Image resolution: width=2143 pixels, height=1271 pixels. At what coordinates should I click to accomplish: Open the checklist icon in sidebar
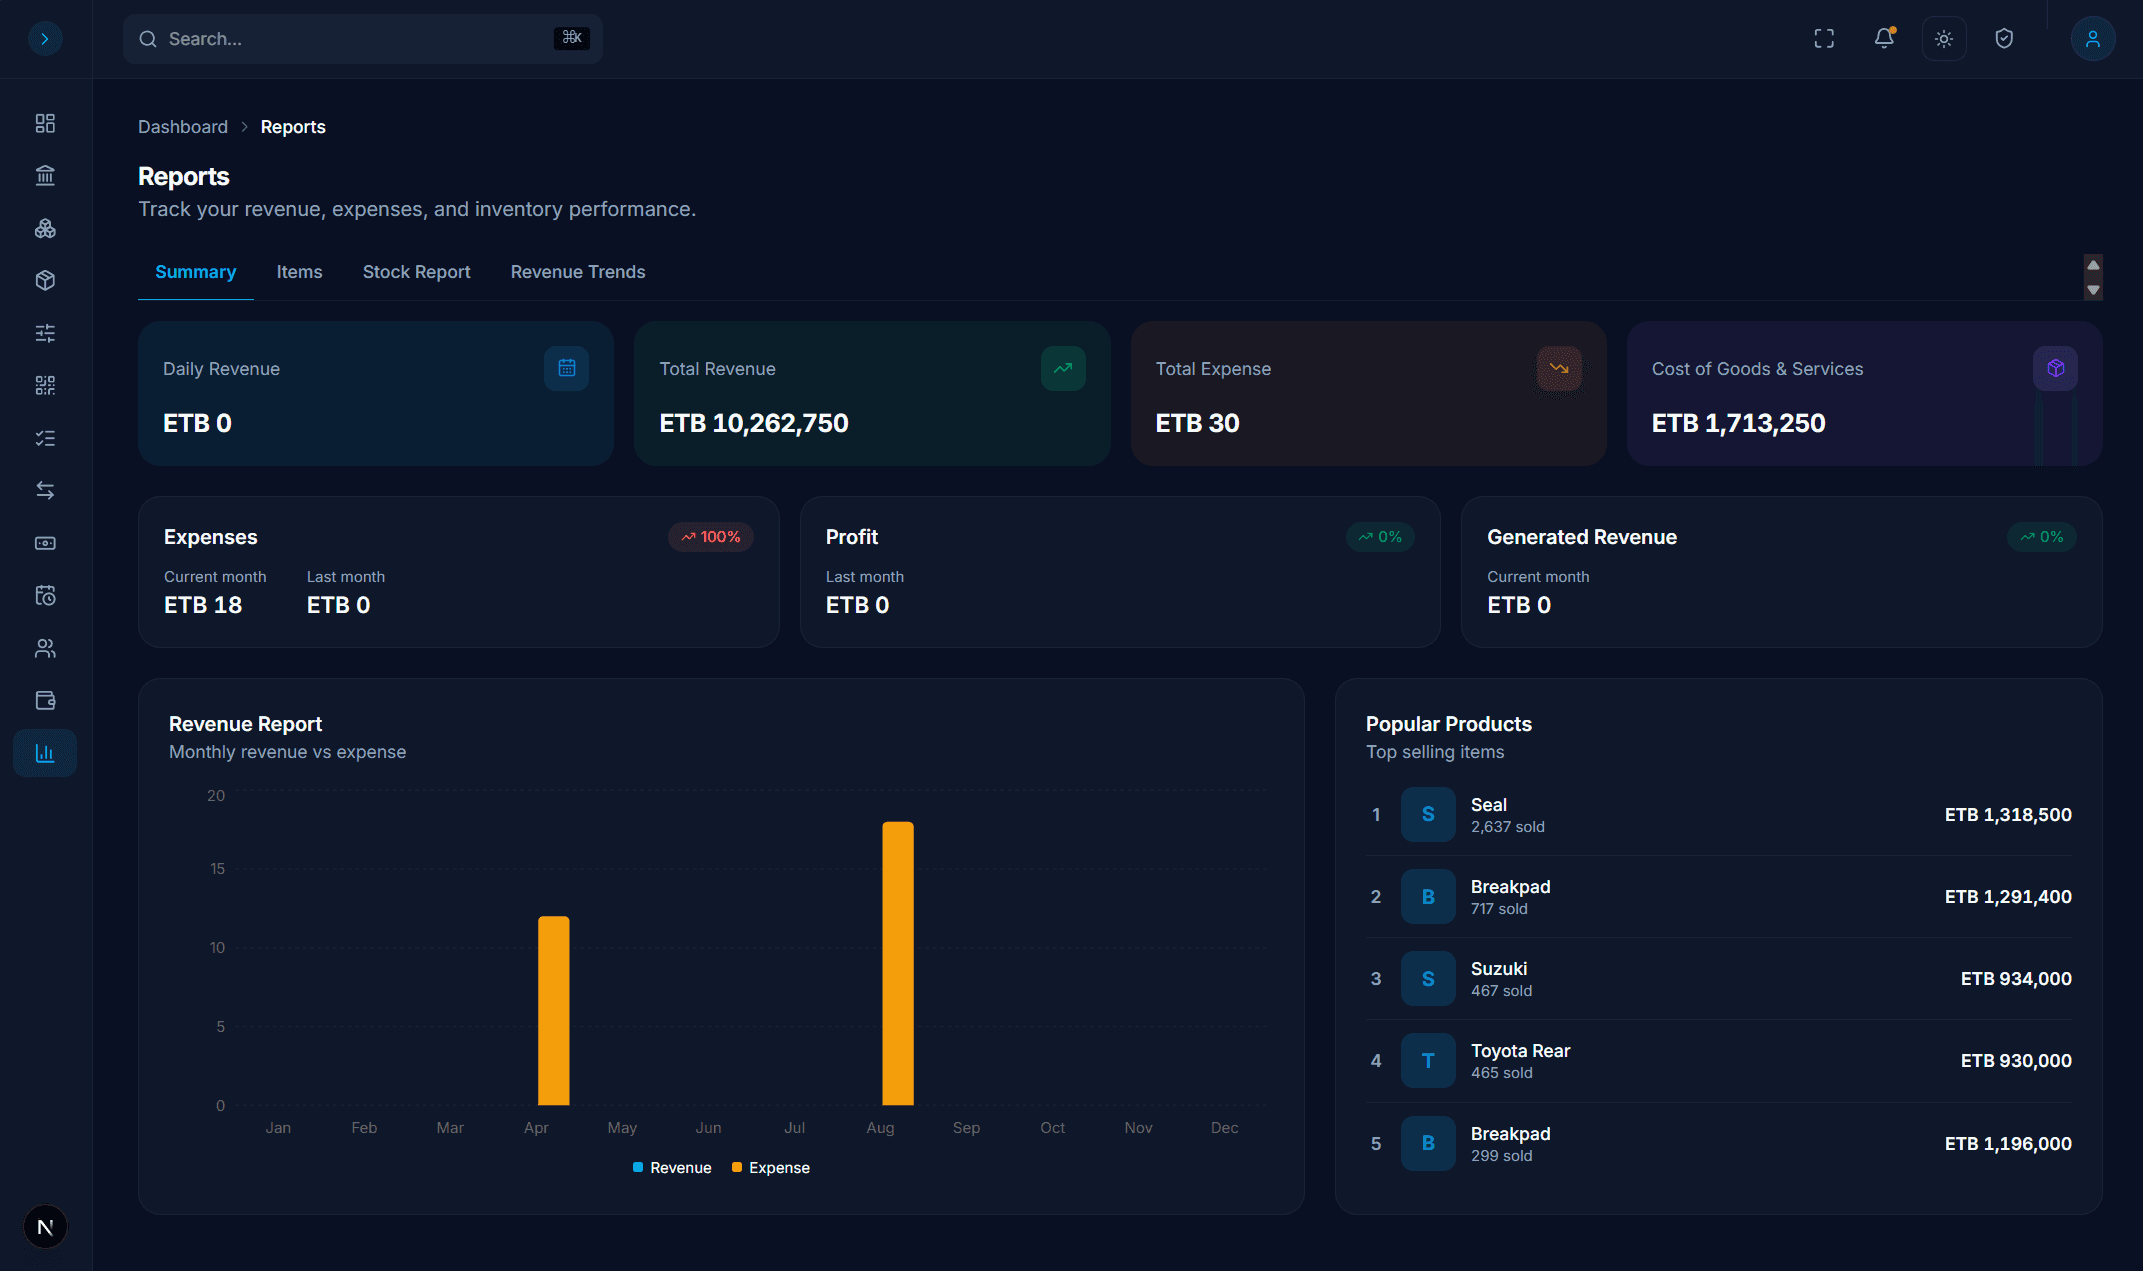(45, 438)
